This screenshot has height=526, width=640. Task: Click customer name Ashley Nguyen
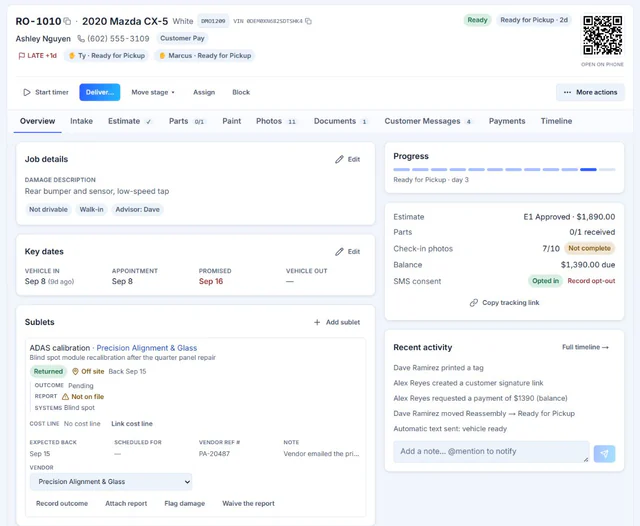pos(43,39)
